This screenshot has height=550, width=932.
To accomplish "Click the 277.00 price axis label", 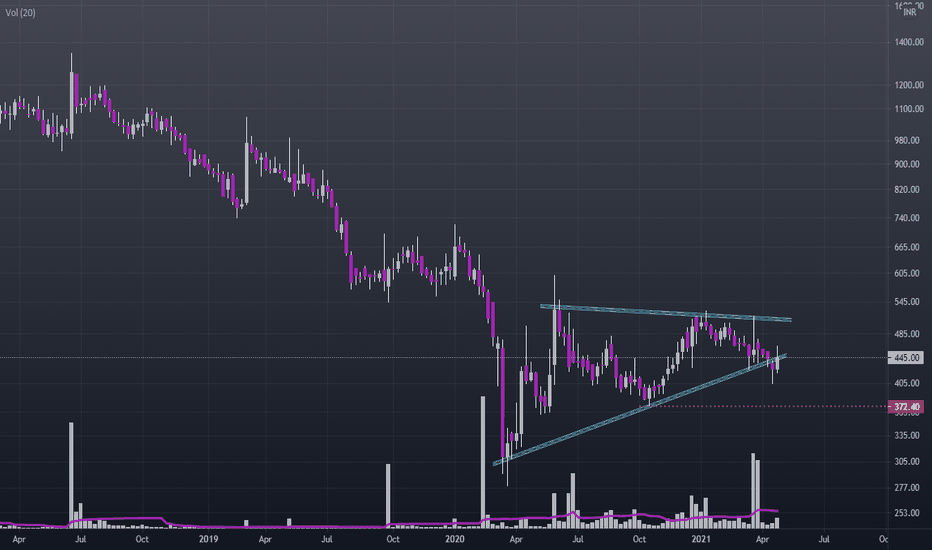I will (907, 488).
